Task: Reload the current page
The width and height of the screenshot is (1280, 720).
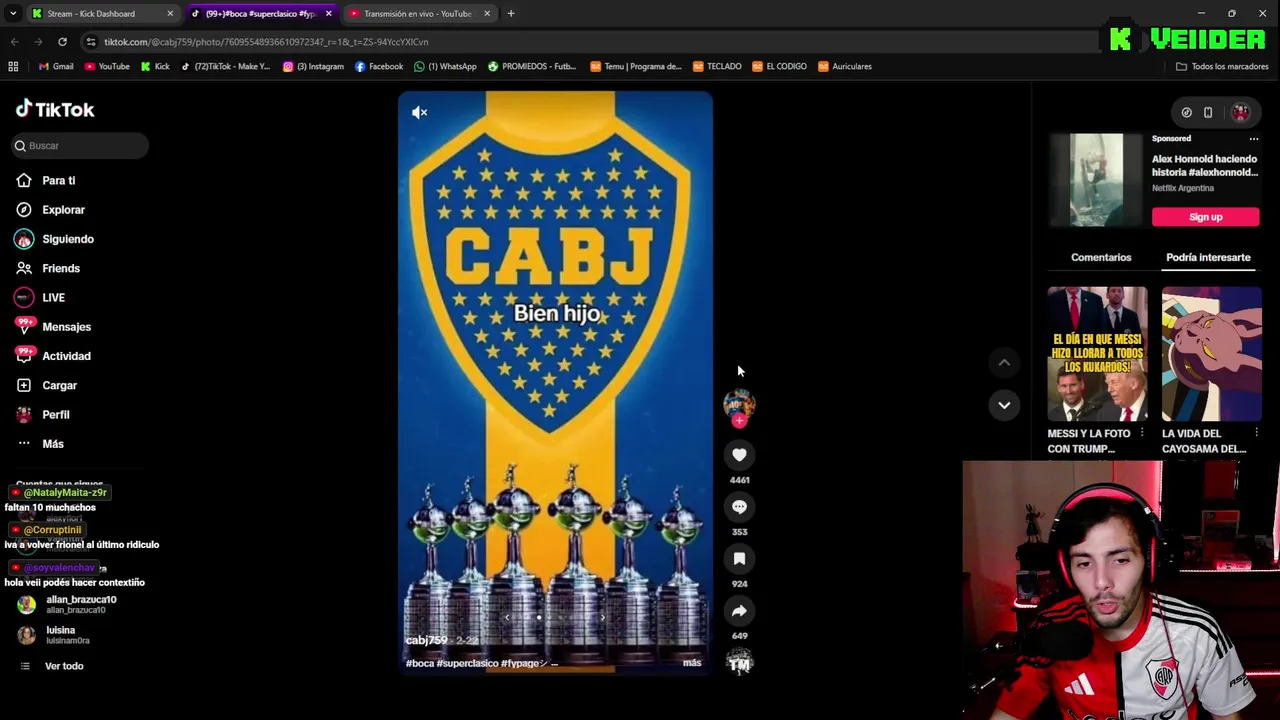Action: pyautogui.click(x=62, y=42)
